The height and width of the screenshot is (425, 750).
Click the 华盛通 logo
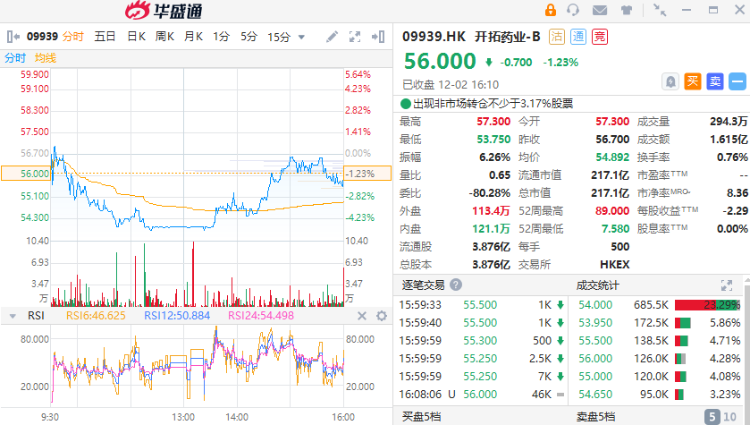click(164, 11)
